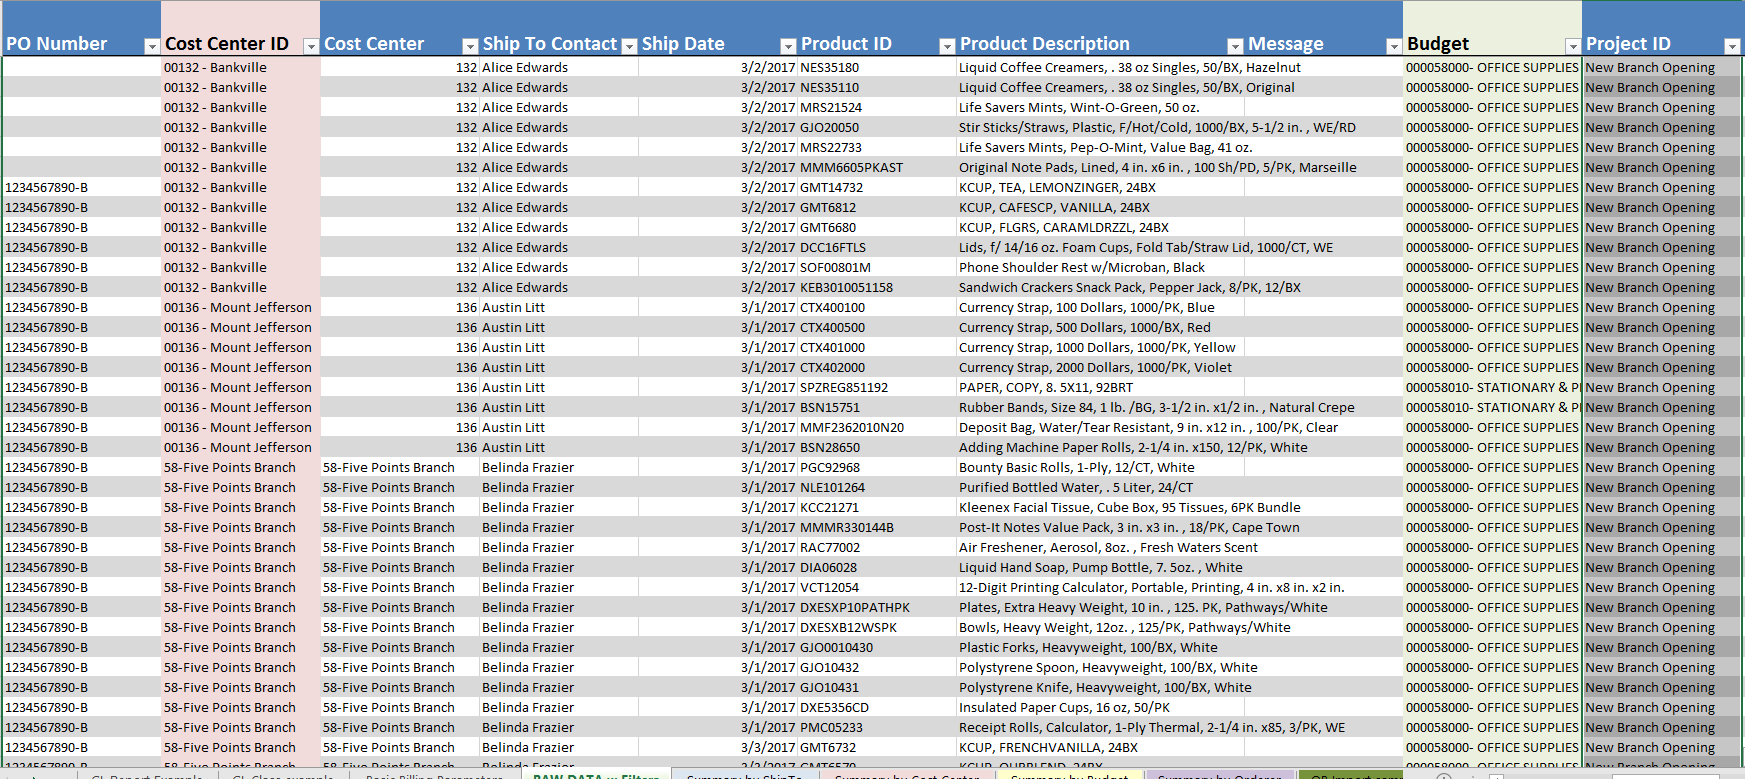This screenshot has height=779, width=1745.
Task: Click the PAPER, COPY, 8.5X11 description
Action: [1046, 388]
